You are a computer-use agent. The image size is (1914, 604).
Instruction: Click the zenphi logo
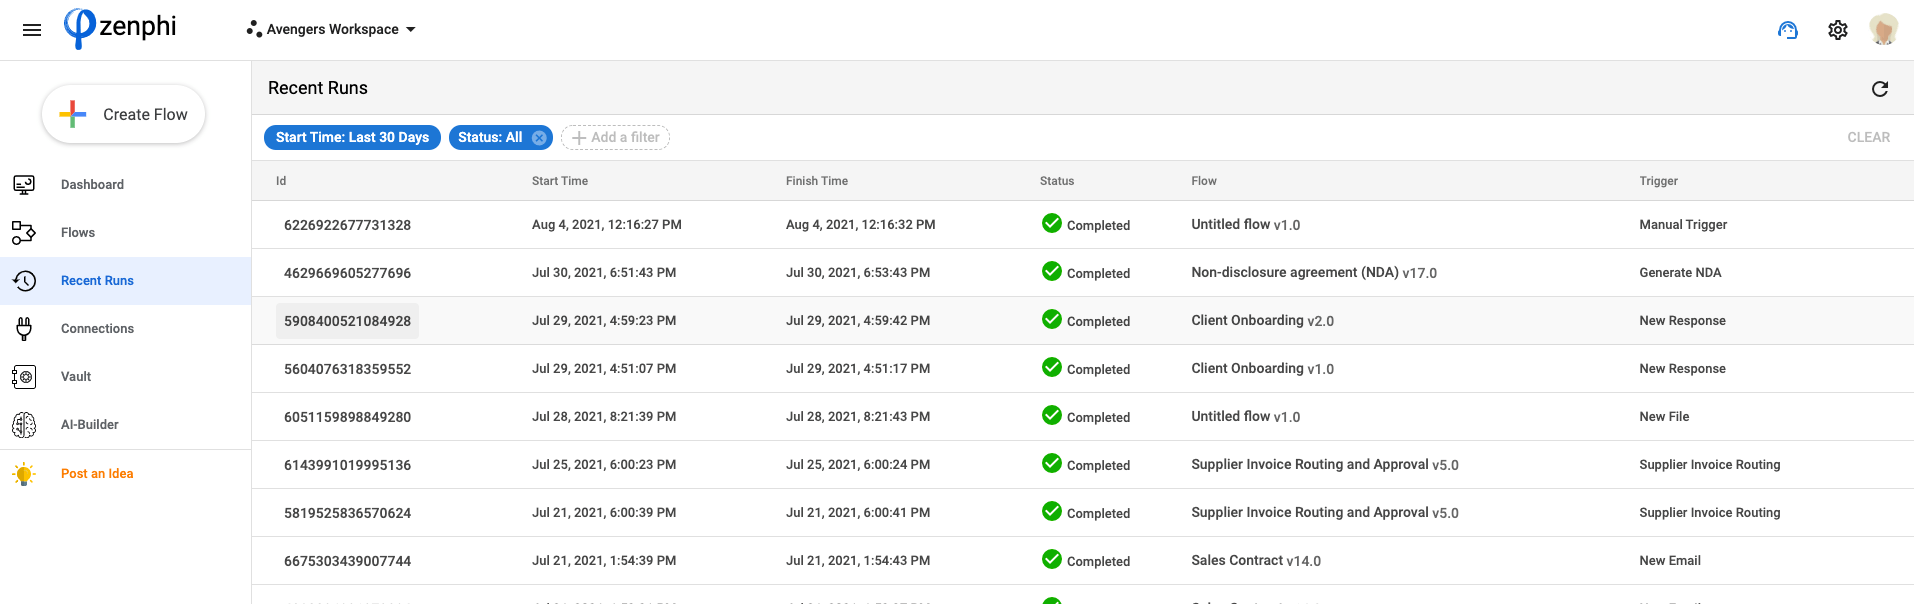[121, 27]
